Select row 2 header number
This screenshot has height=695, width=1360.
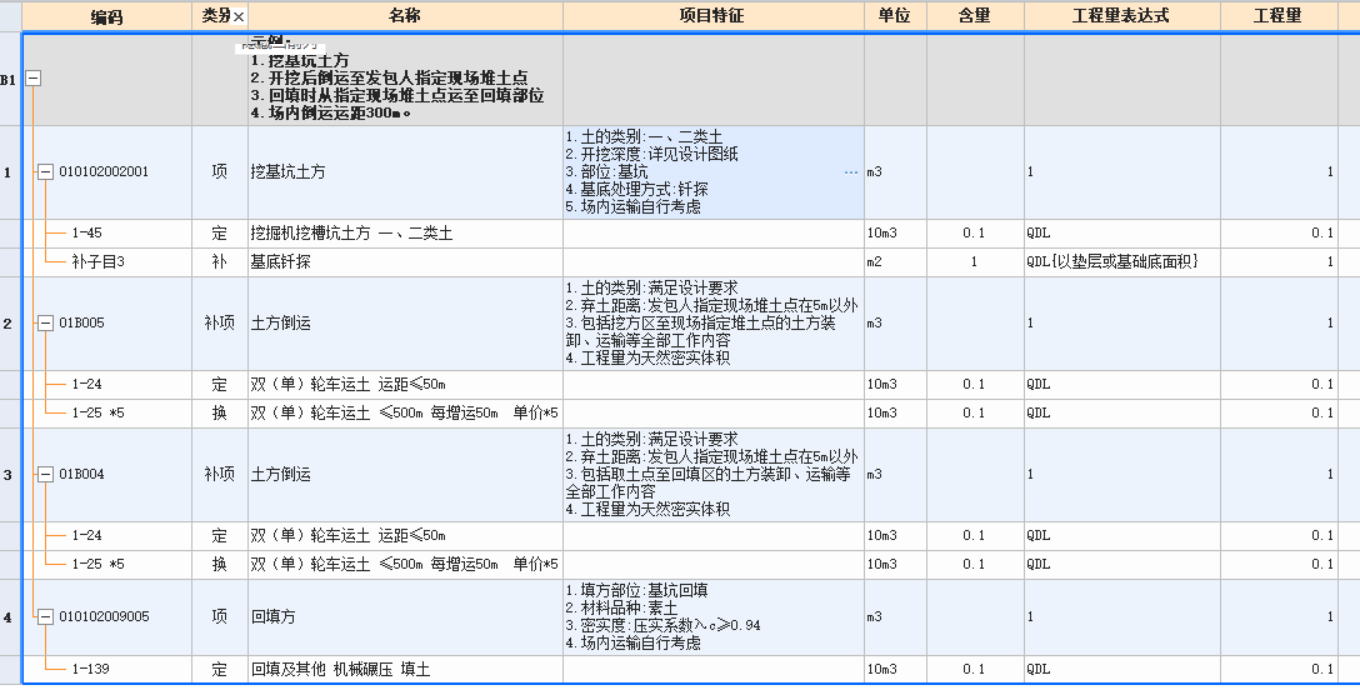[x=10, y=323]
